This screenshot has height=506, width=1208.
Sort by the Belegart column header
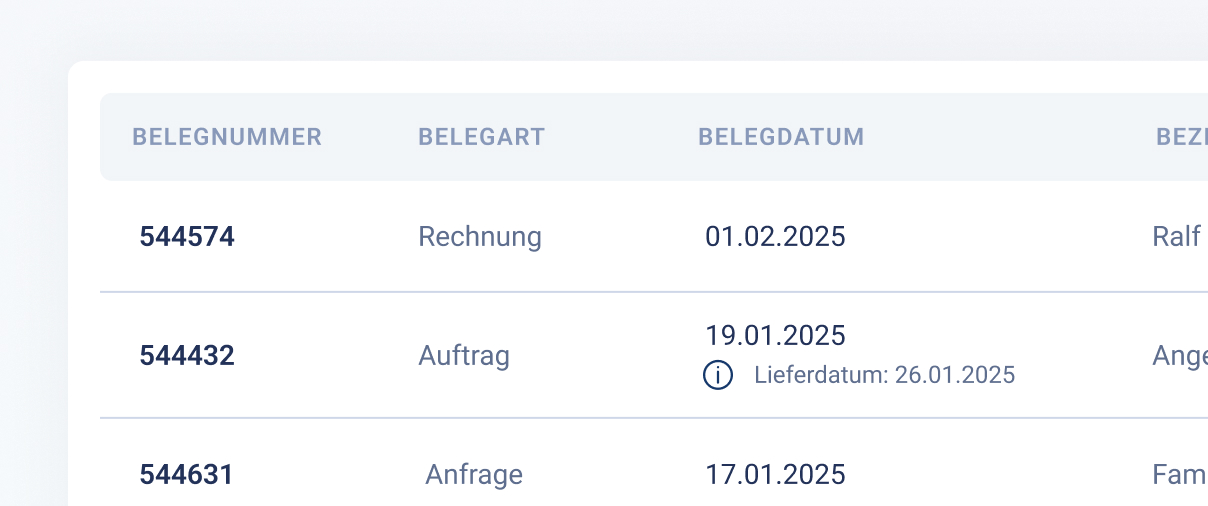(x=481, y=137)
